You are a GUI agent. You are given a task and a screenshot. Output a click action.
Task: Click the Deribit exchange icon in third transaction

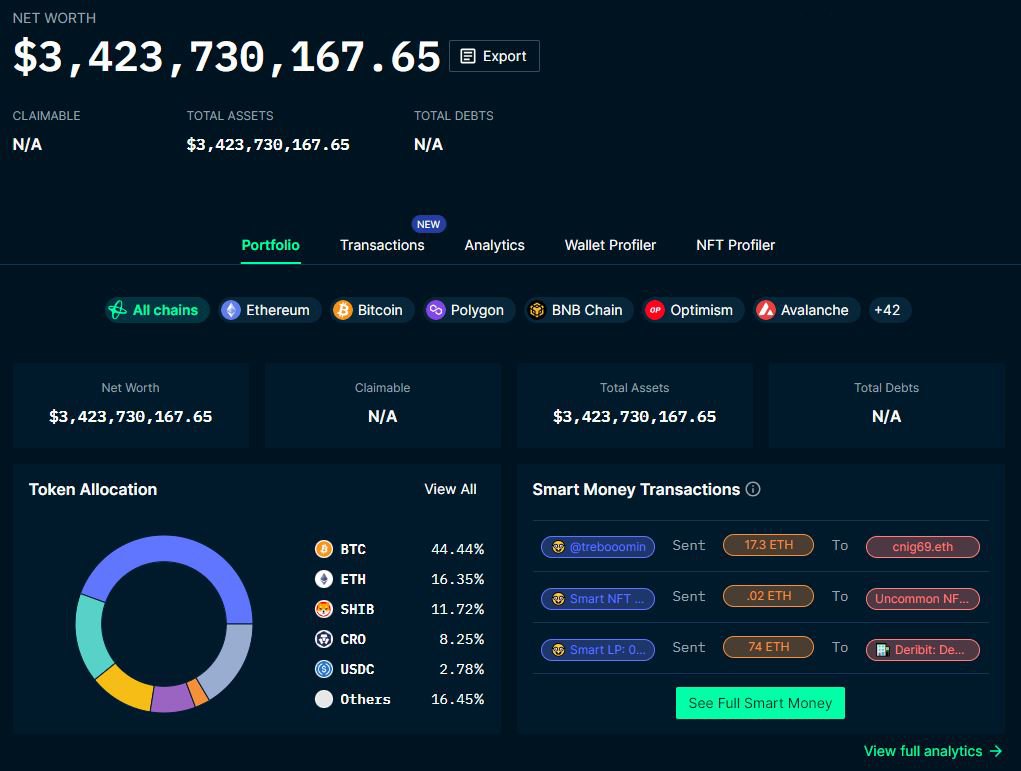pyautogui.click(x=883, y=649)
